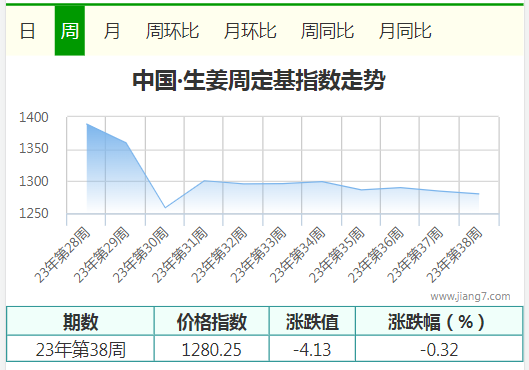529x370 pixels.
Task: Click the 价格指数 column header
Action: (212, 321)
